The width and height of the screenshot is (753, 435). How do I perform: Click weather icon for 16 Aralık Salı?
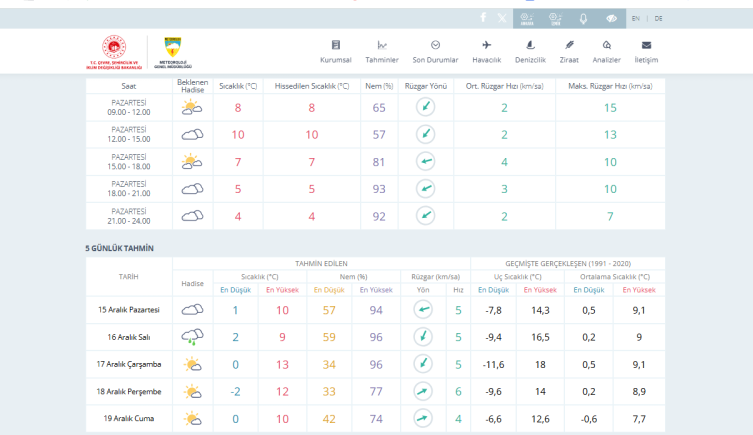pyautogui.click(x=192, y=337)
